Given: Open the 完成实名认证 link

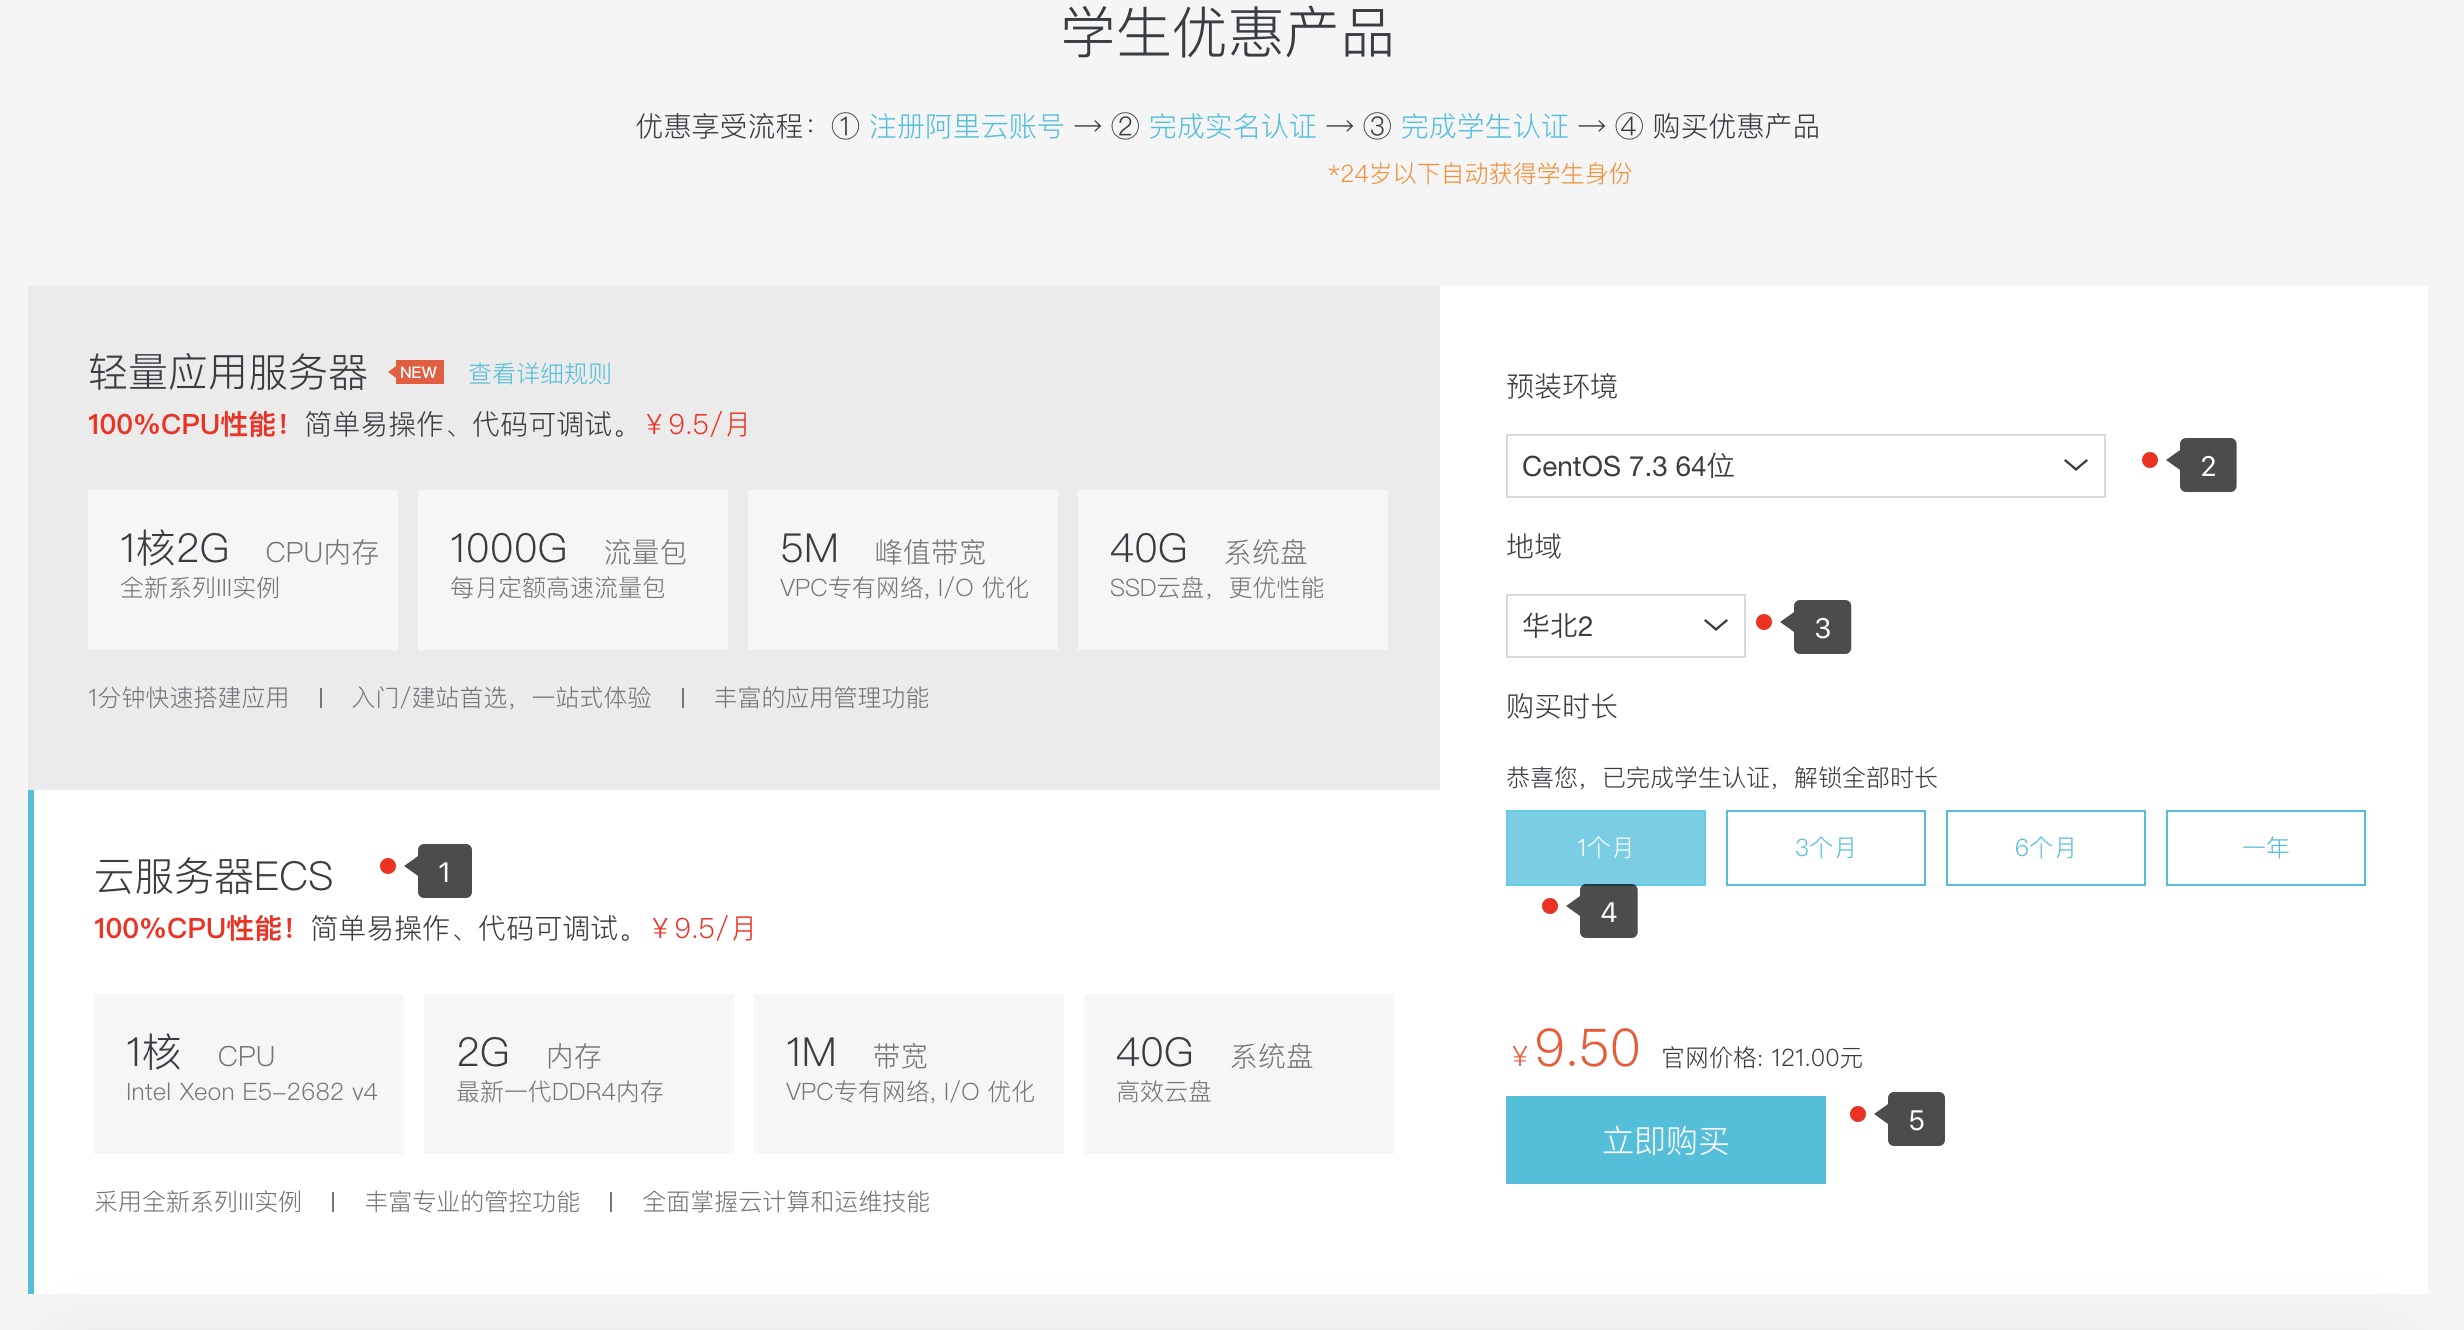Looking at the screenshot, I should tap(1232, 127).
